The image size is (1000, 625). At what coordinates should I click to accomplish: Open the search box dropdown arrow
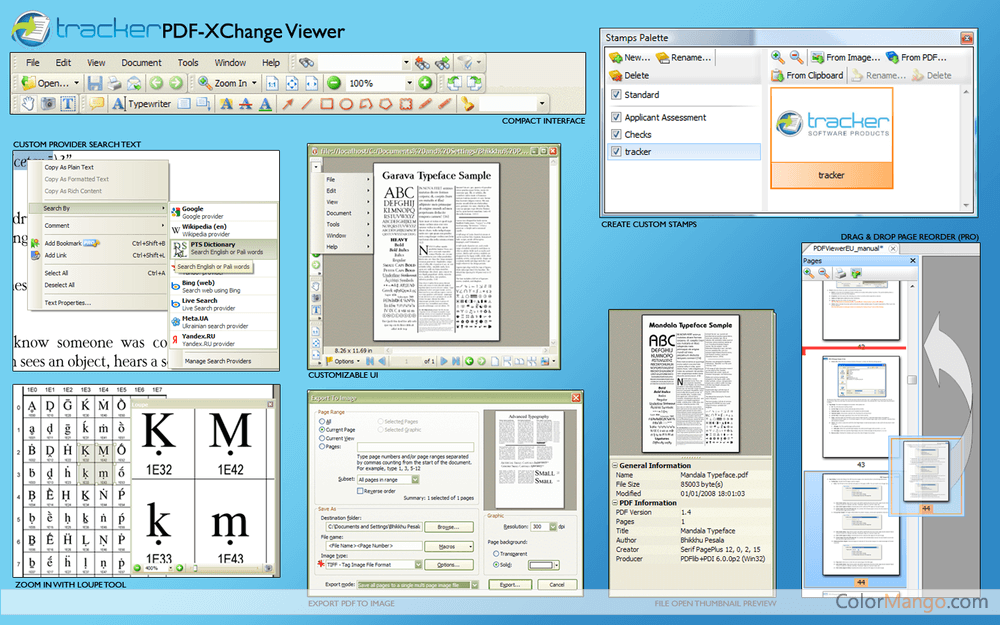(406, 62)
